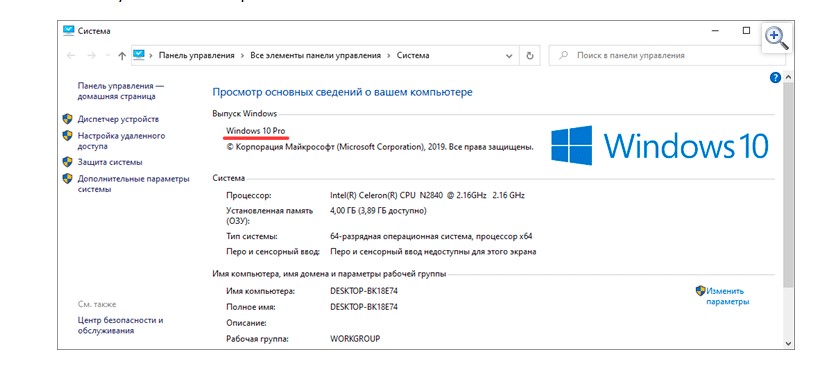Click the DESKTOP-BK18E74 value next to Полное имя

(x=364, y=307)
